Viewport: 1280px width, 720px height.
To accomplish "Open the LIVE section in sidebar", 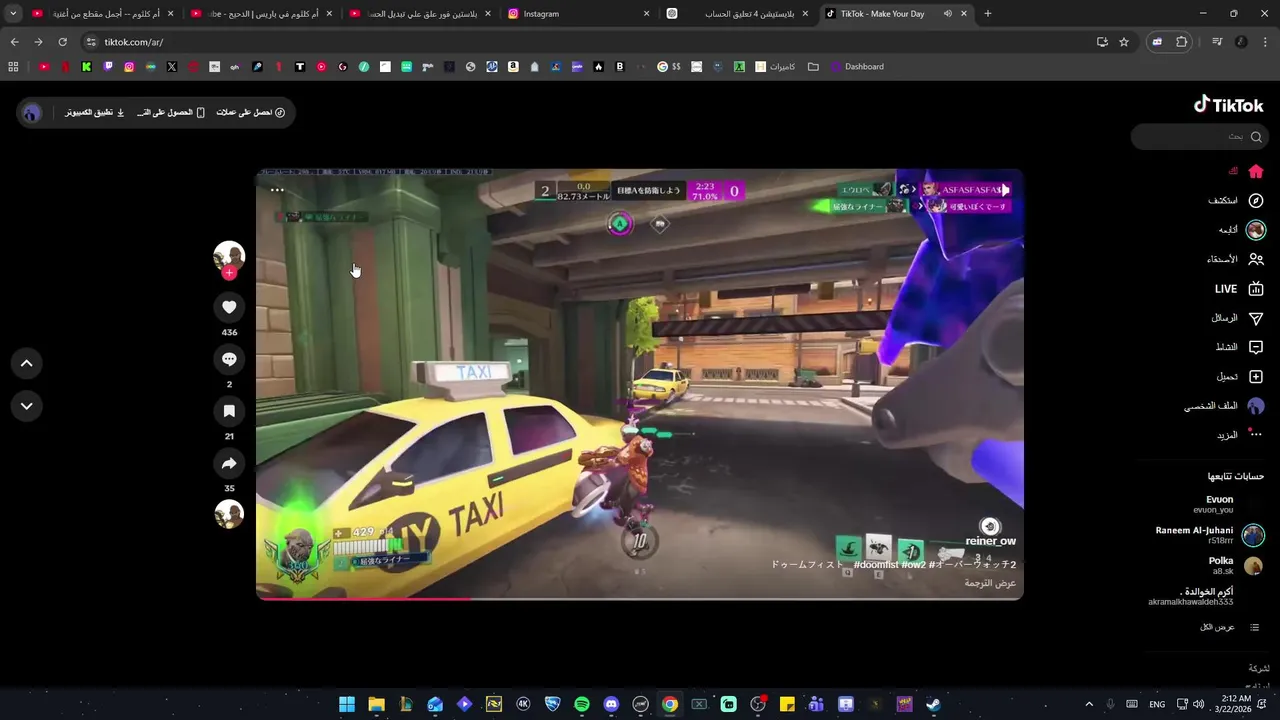I will point(1239,289).
